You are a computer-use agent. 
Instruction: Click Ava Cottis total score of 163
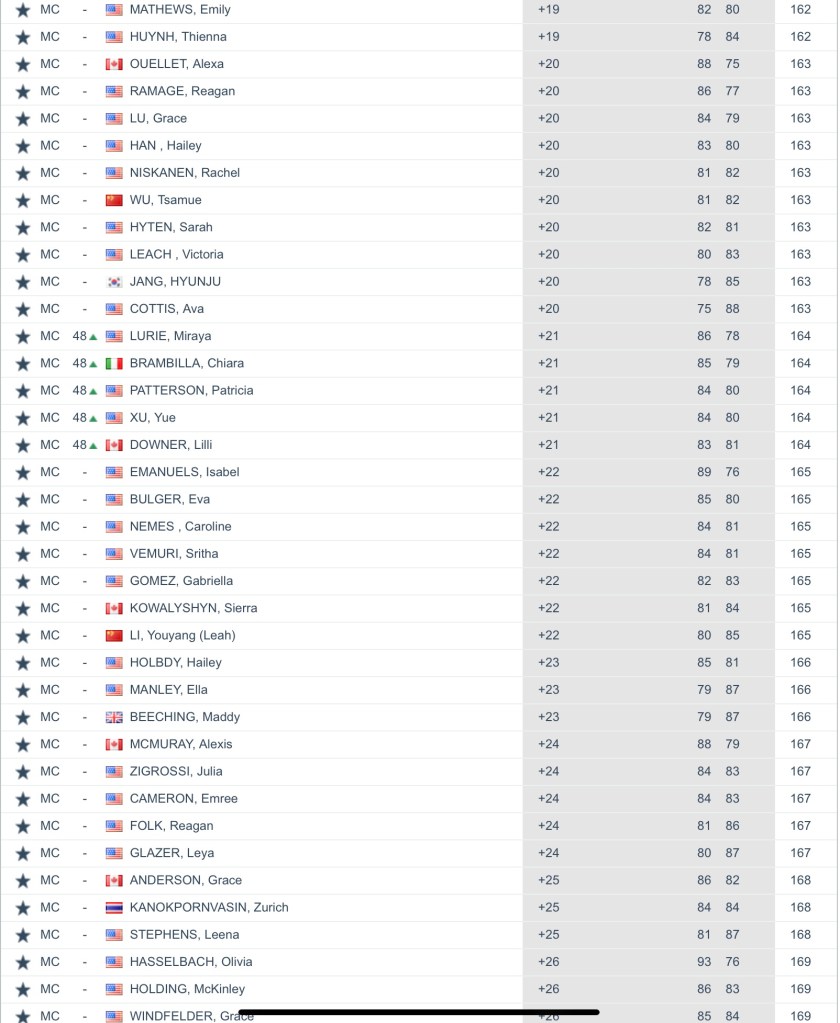coord(800,309)
